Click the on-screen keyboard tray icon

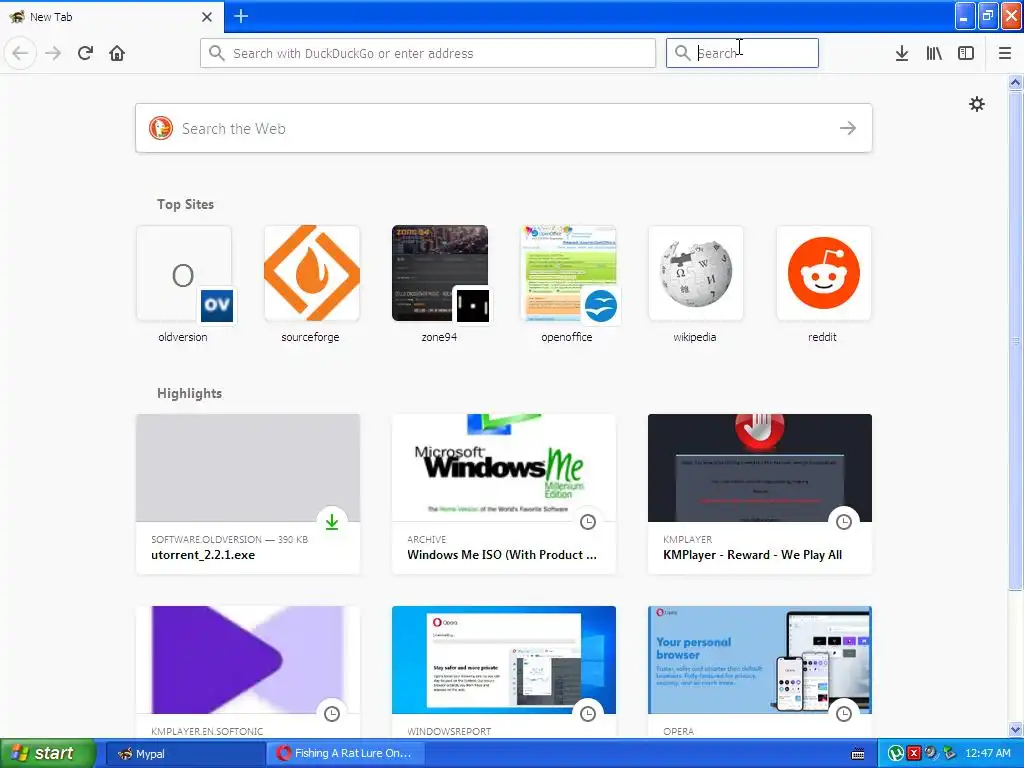click(858, 754)
